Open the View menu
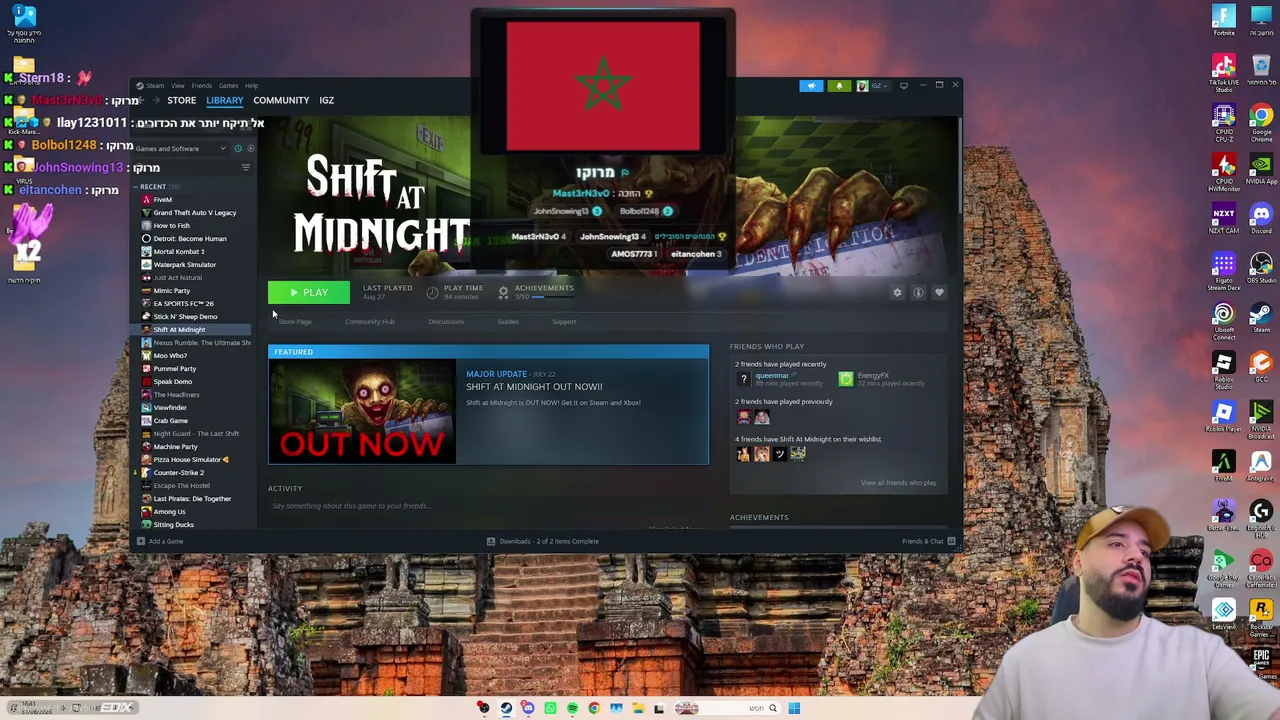1280x720 pixels. (x=177, y=85)
